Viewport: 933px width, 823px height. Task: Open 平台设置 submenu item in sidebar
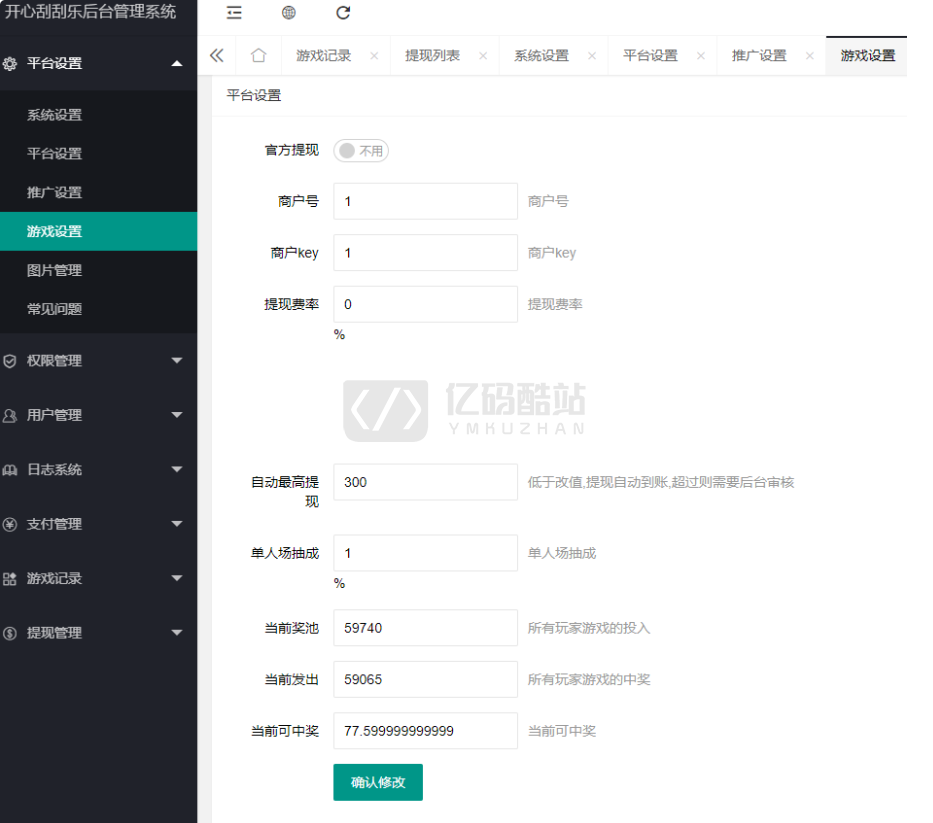click(x=99, y=154)
